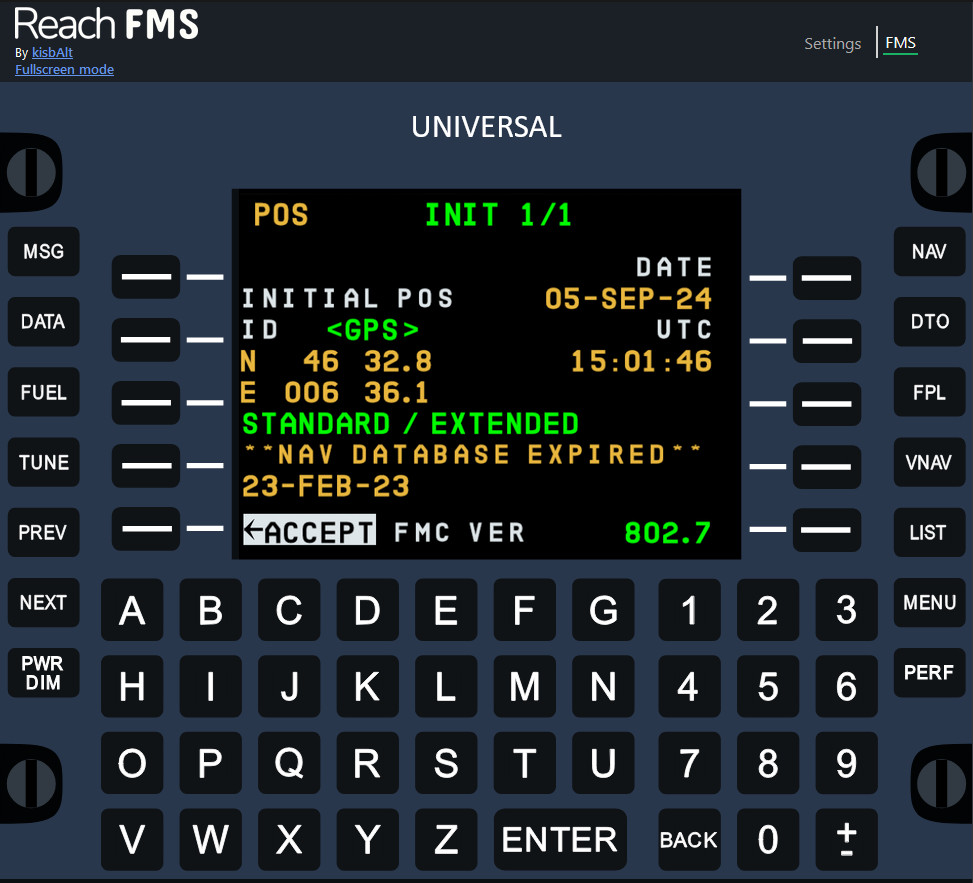
Task: Turn the top-left brightness knob
Action: tap(30, 172)
